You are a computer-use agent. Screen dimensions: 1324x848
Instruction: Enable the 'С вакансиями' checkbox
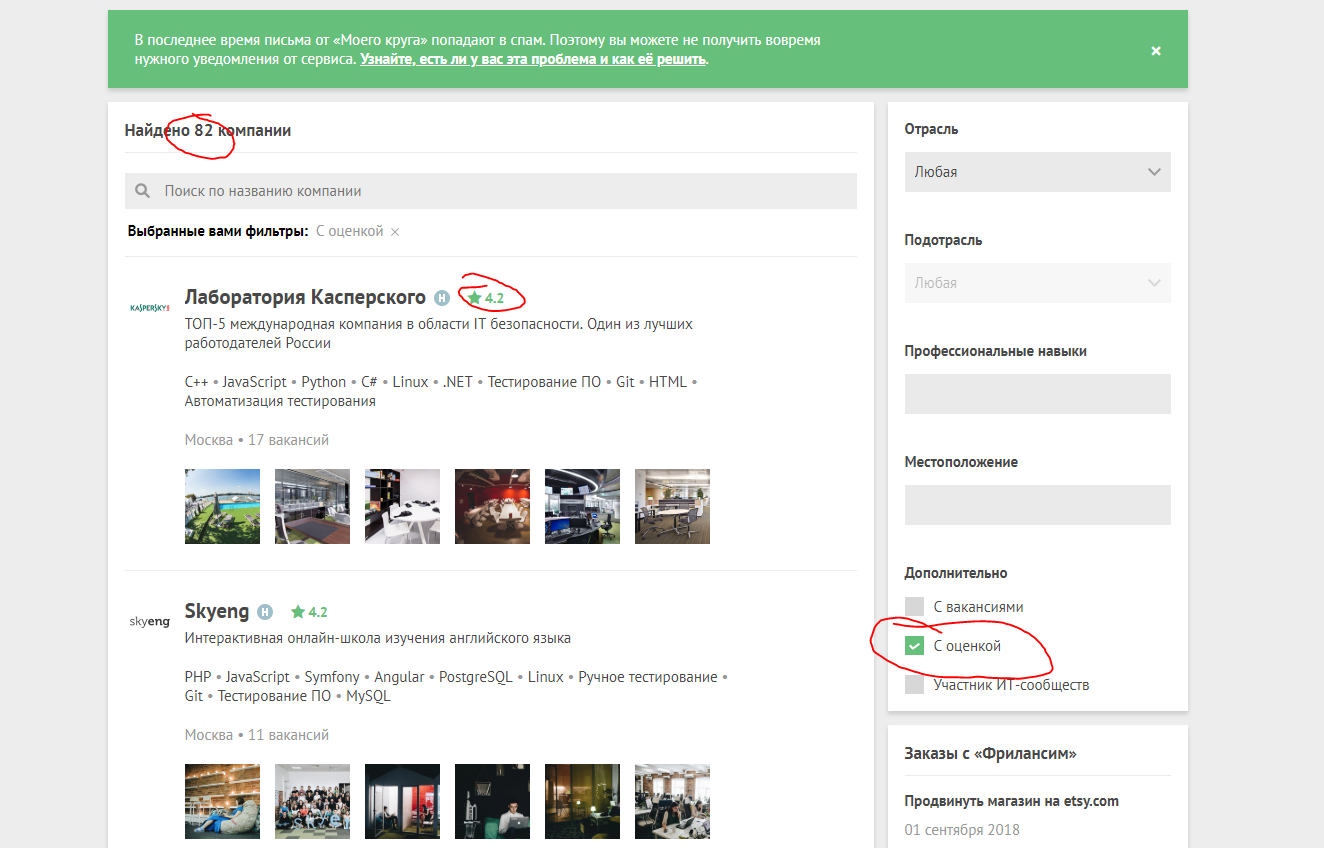pyautogui.click(x=914, y=607)
